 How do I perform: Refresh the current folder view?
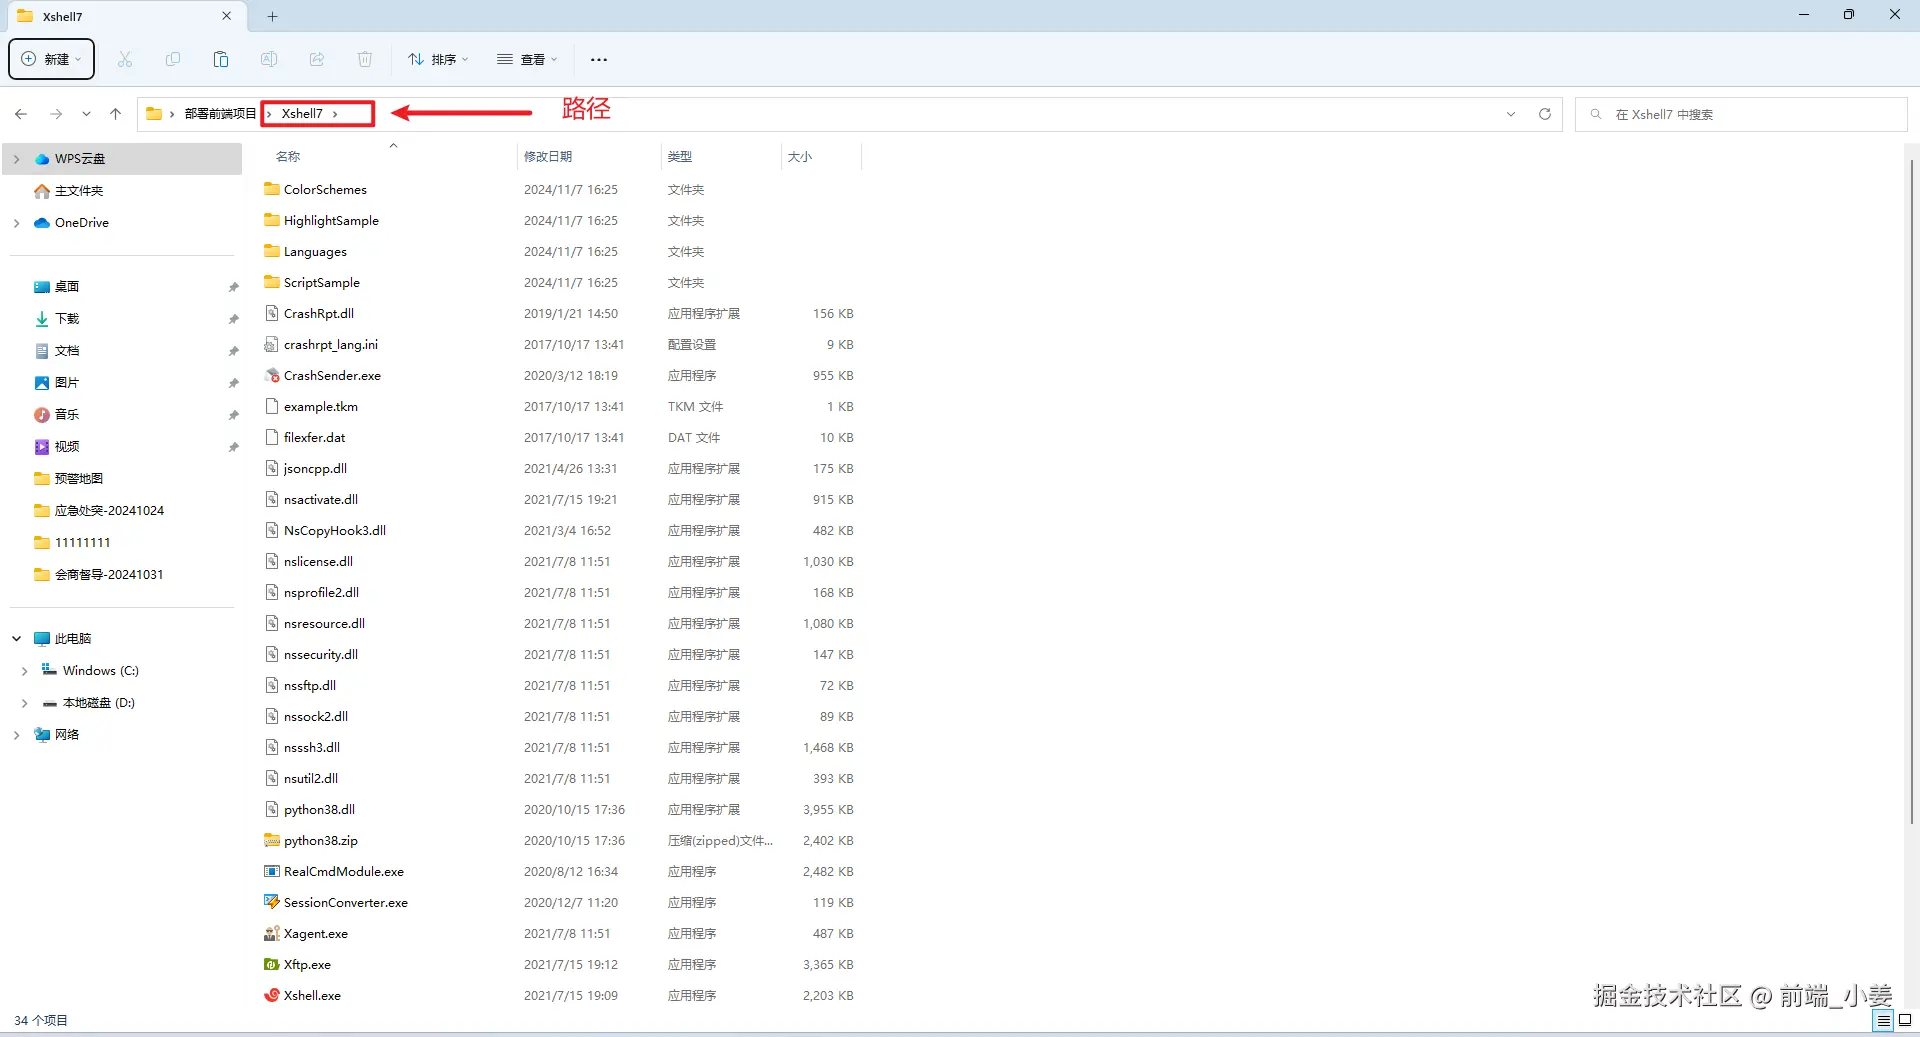(1545, 114)
